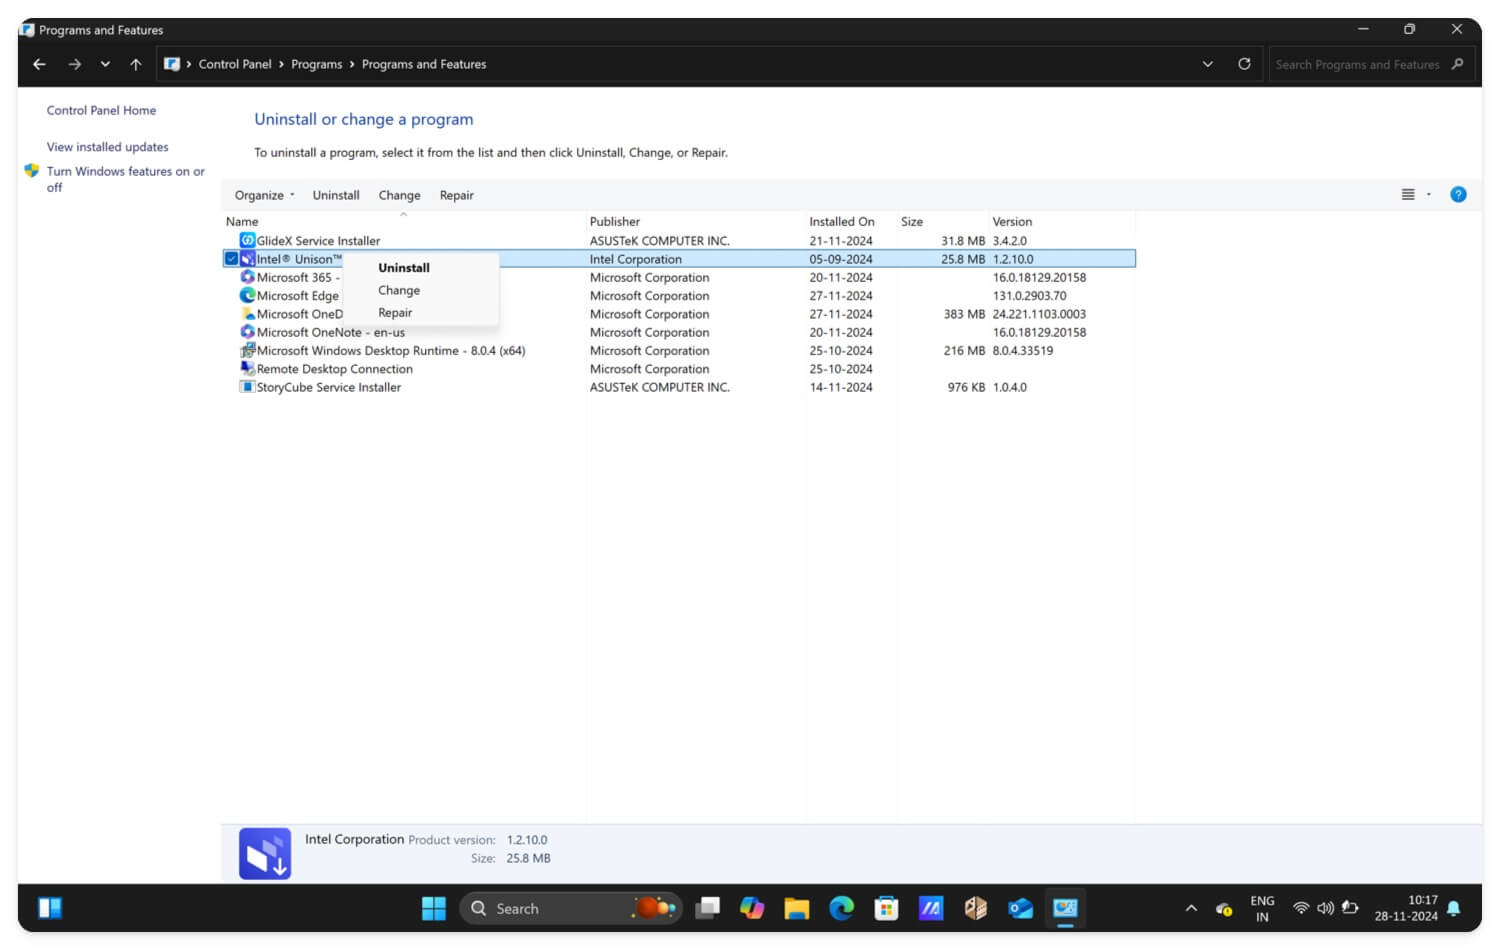Click the Intel Unison icon in the details pane

264,852
